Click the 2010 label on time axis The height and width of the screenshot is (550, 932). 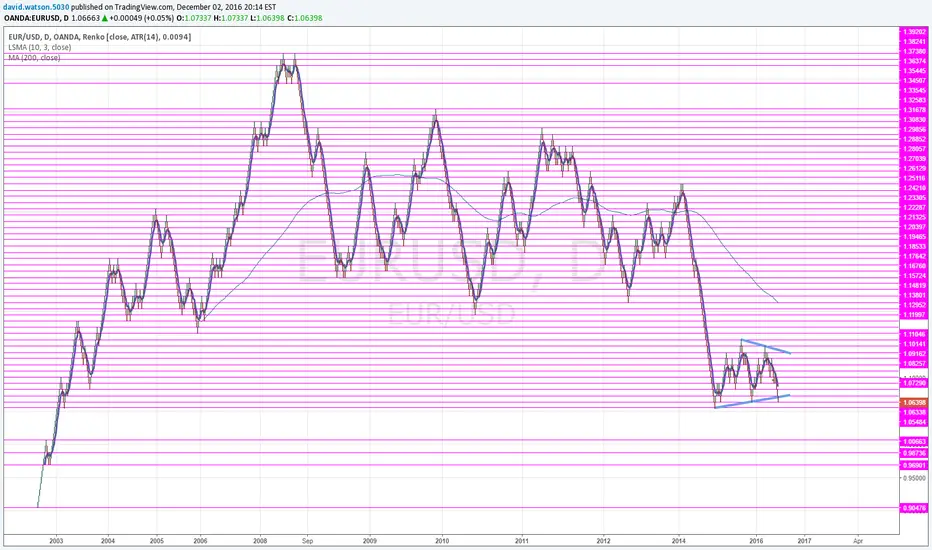point(442,541)
